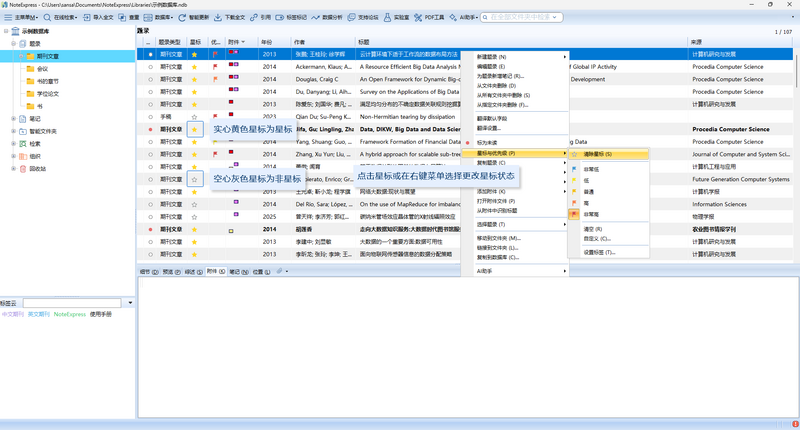Open the 实验室 flask icon
Image resolution: width=800 pixels, height=430 pixels.
pyautogui.click(x=387, y=17)
